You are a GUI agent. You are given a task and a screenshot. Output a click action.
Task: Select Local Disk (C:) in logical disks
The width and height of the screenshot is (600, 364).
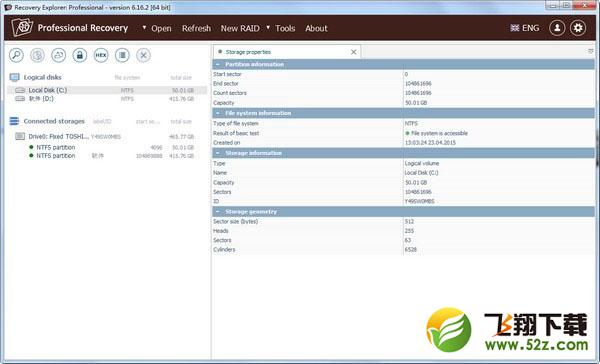point(107,90)
